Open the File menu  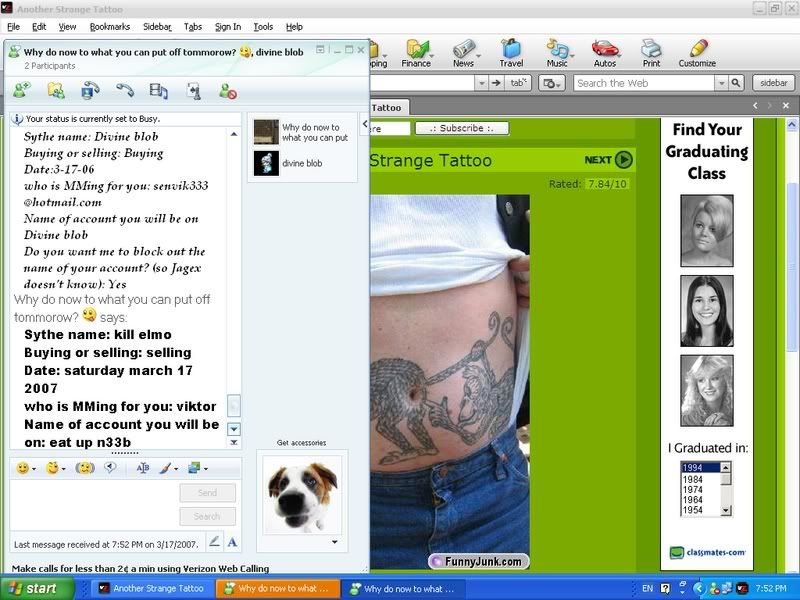(13, 27)
